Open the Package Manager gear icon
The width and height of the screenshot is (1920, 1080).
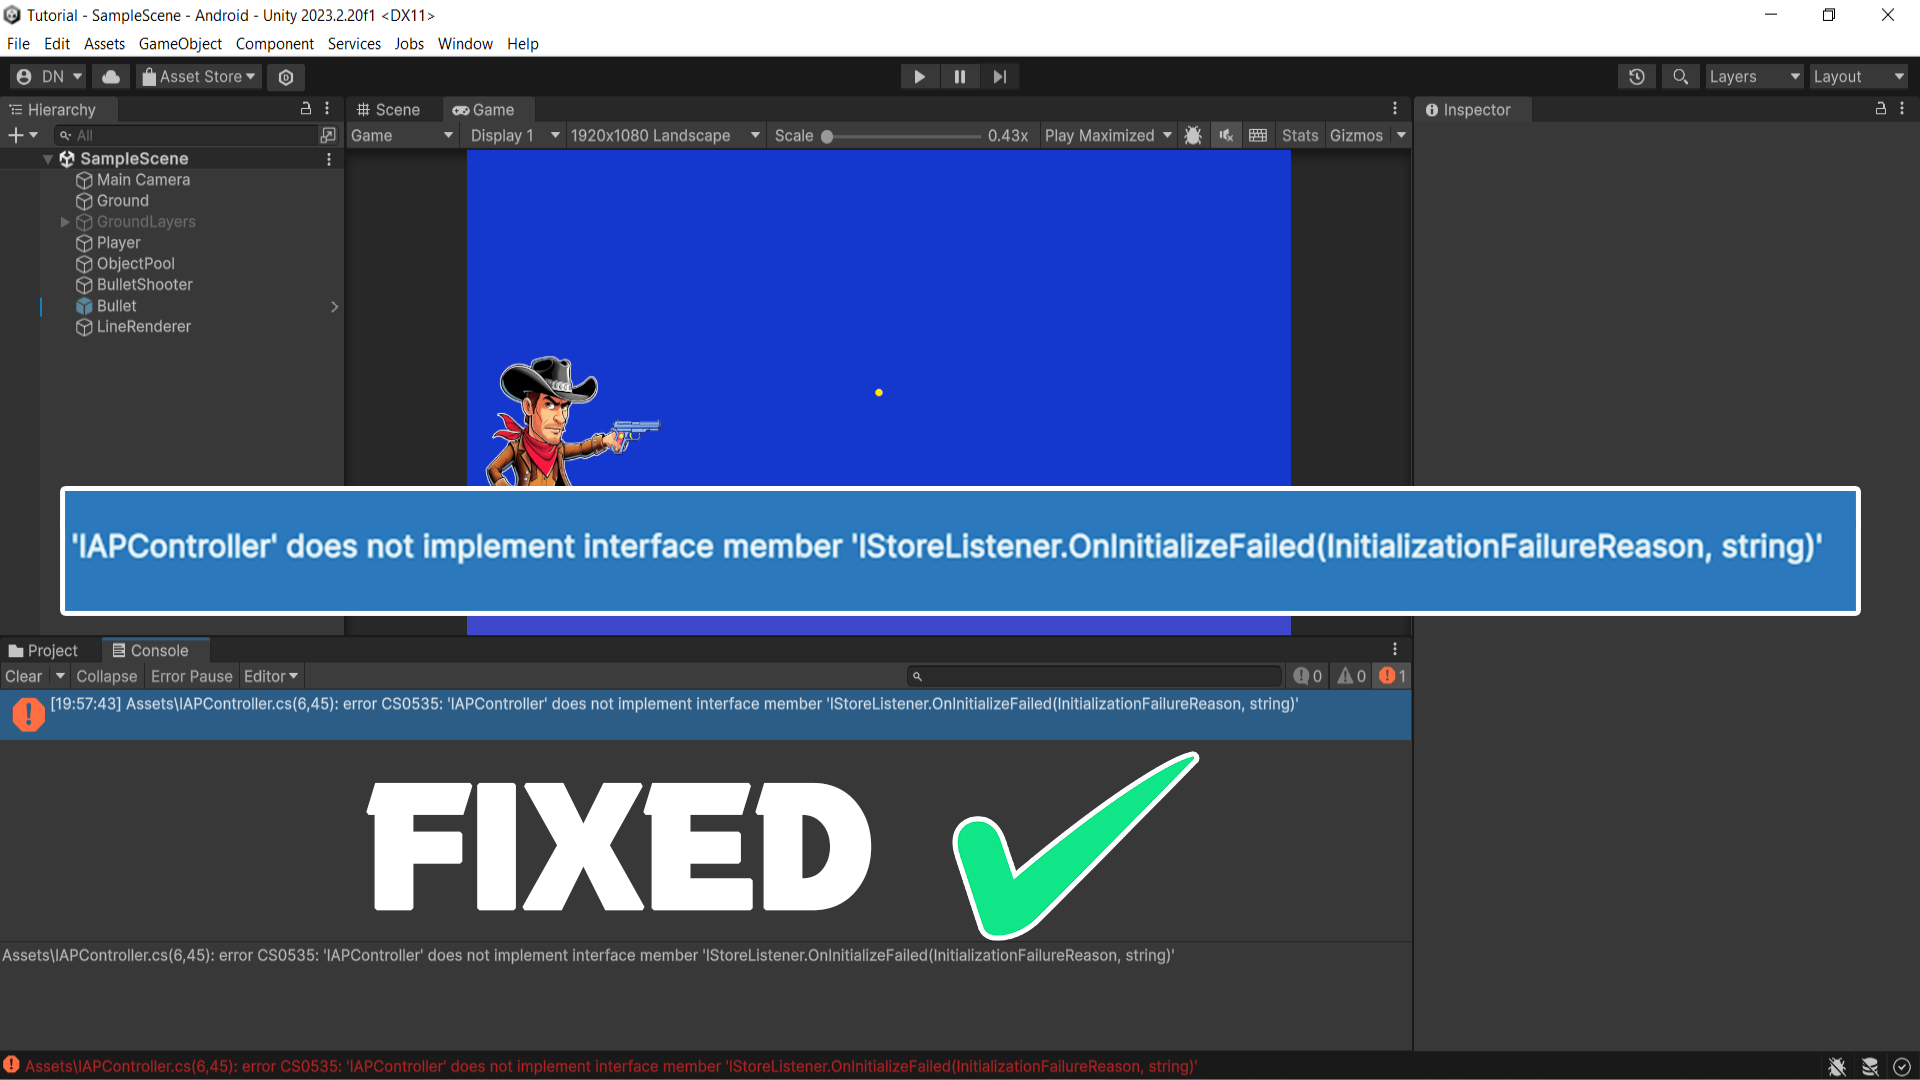coord(286,77)
